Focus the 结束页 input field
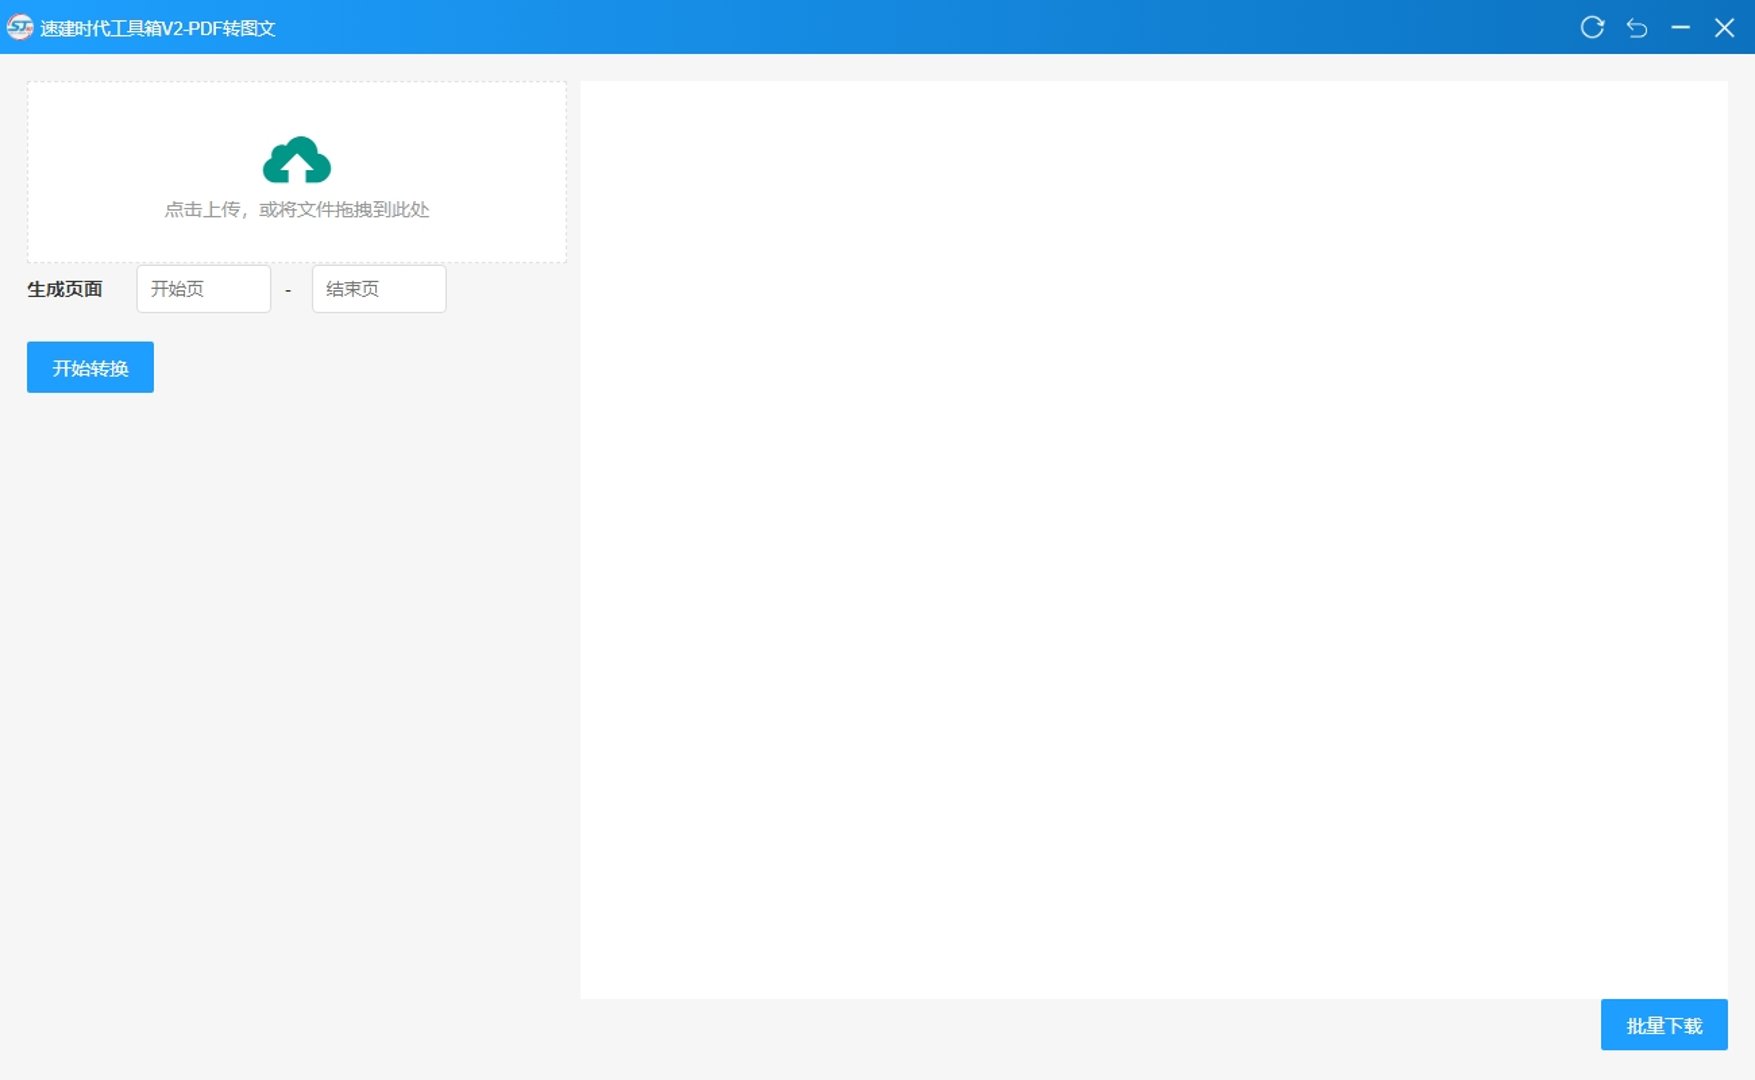1755x1080 pixels. [379, 289]
